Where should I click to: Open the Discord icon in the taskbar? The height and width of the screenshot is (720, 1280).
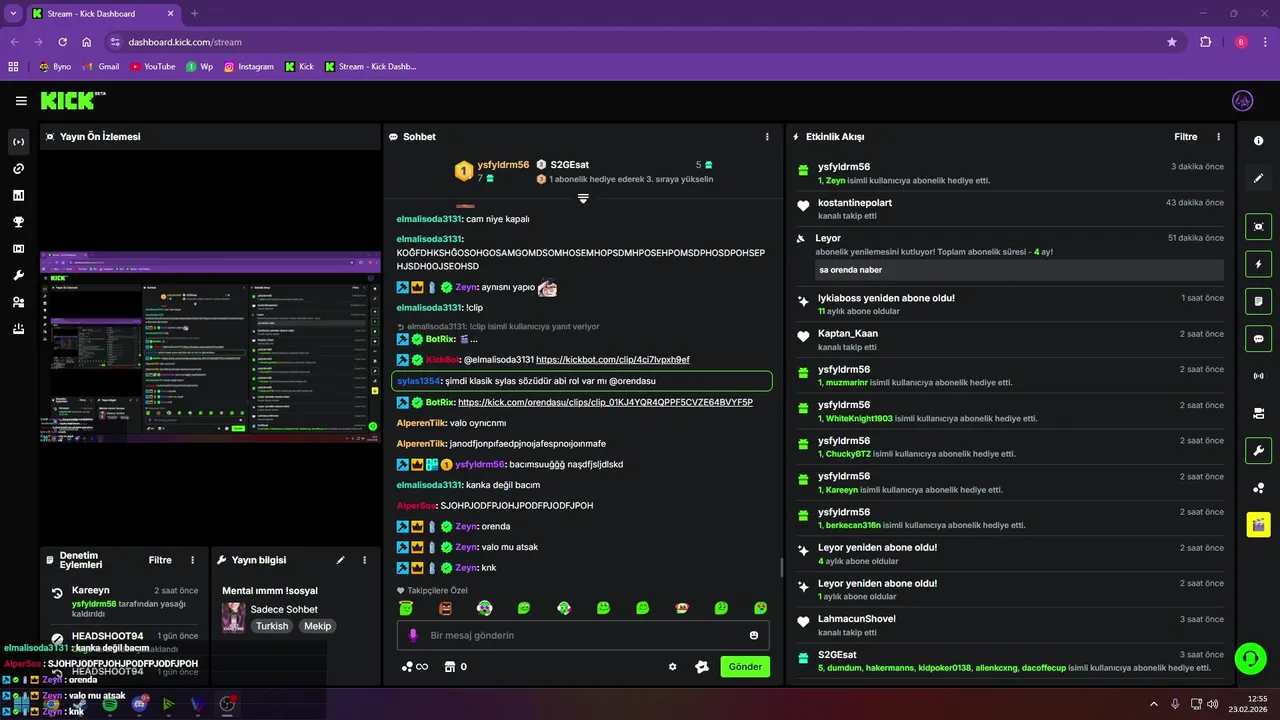click(139, 704)
